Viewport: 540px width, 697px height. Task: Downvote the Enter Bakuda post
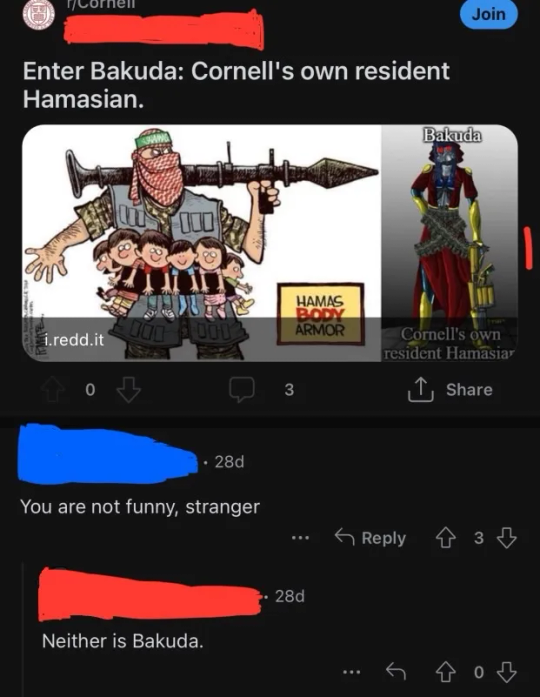click(128, 390)
